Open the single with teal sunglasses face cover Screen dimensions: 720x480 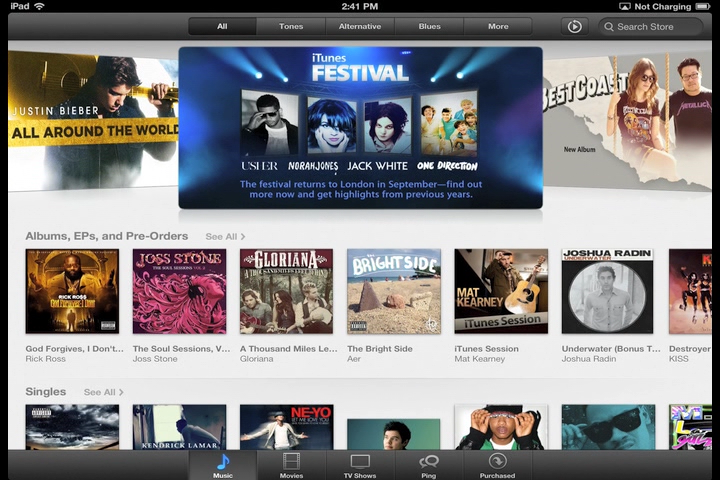point(608,427)
